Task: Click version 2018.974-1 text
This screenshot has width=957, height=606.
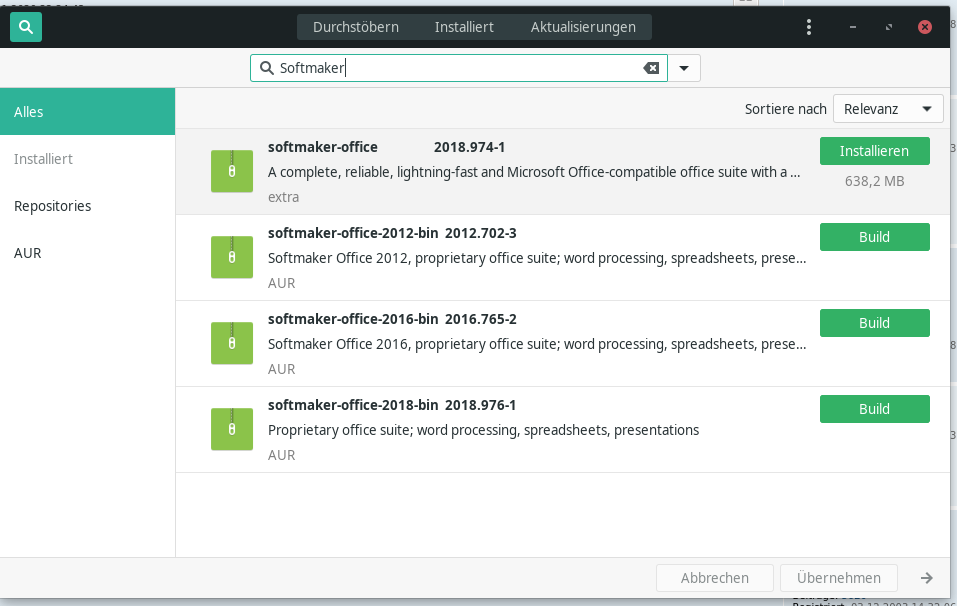Action: tap(469, 147)
